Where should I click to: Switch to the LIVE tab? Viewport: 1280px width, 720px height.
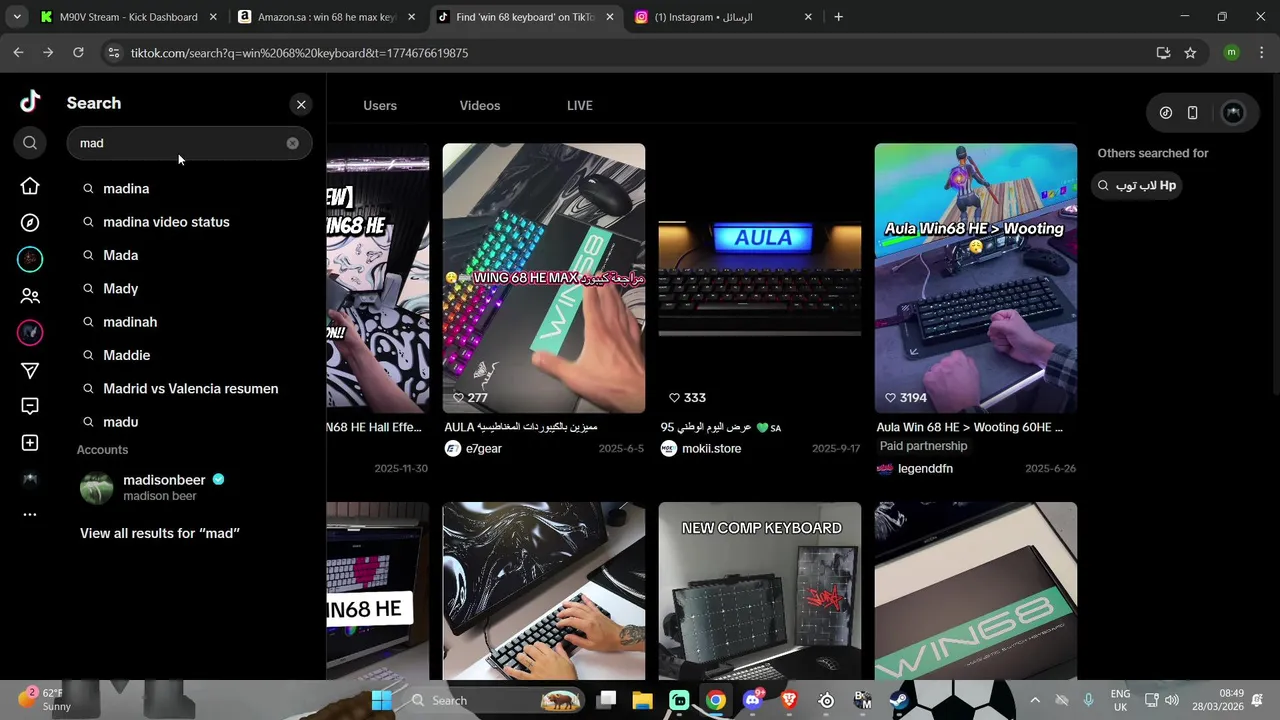click(x=580, y=105)
